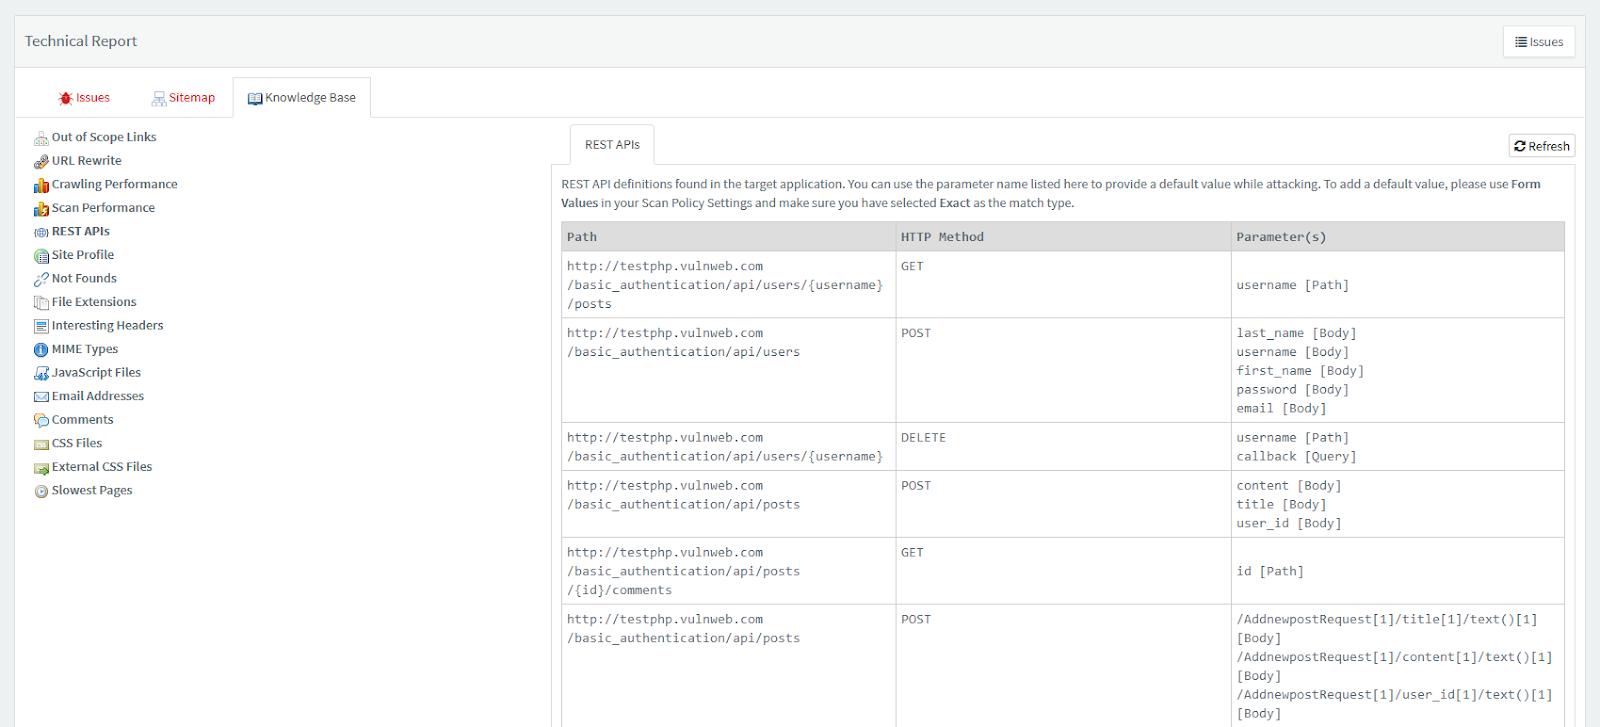Click the File Extensions icon
Screen dimensions: 1600x727
click(x=41, y=303)
